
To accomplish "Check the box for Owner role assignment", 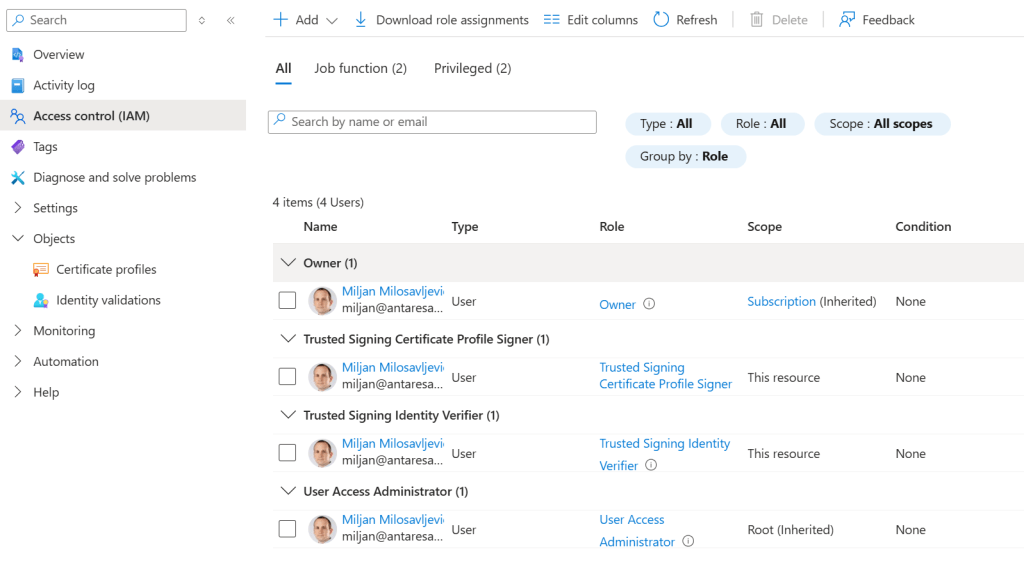I will [287, 301].
